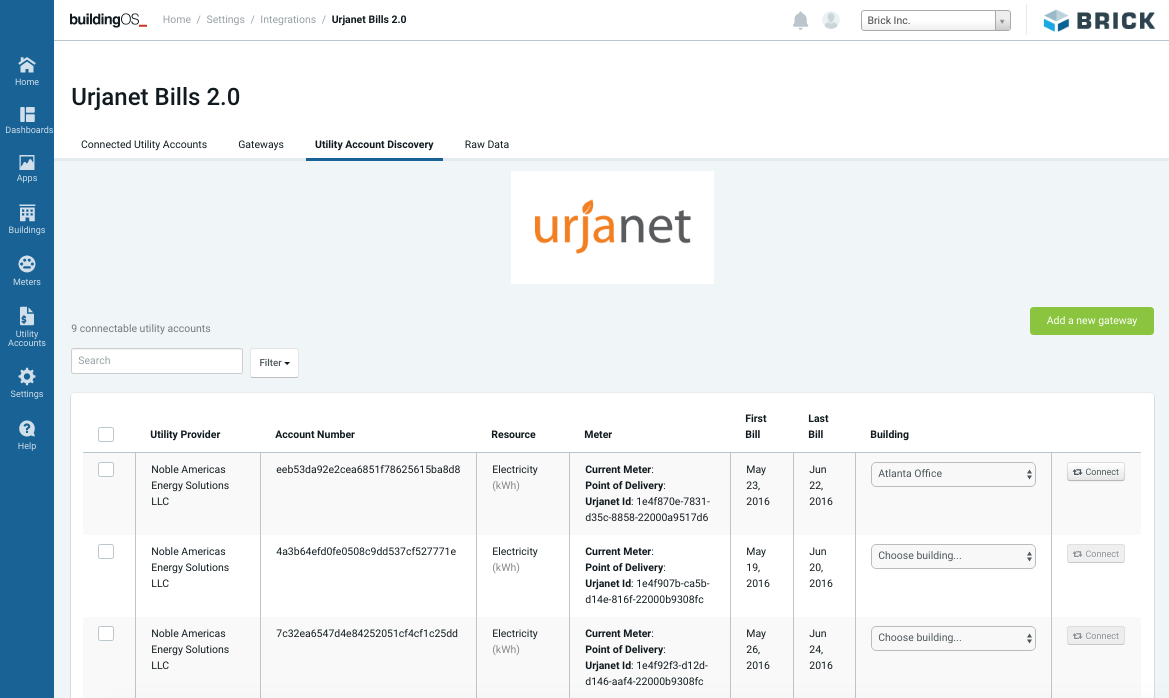1169x698 pixels.
Task: Open Utility Accounts in sidebar
Action: click(x=27, y=327)
